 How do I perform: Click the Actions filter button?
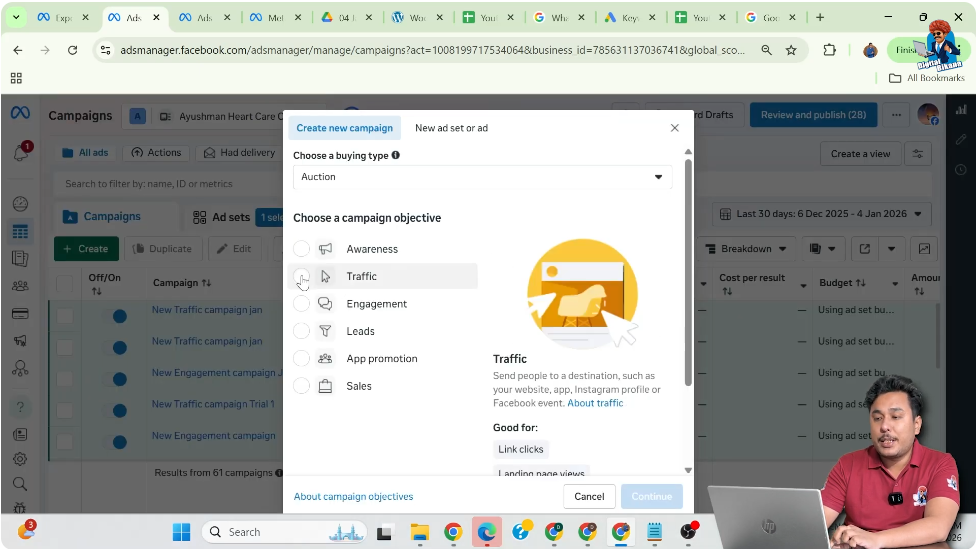point(156,152)
